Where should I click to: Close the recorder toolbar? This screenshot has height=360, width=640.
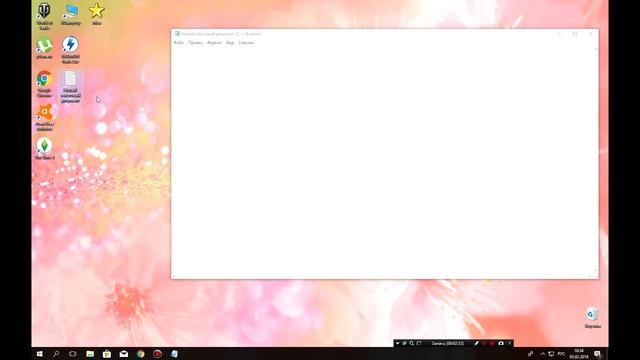(x=509, y=344)
